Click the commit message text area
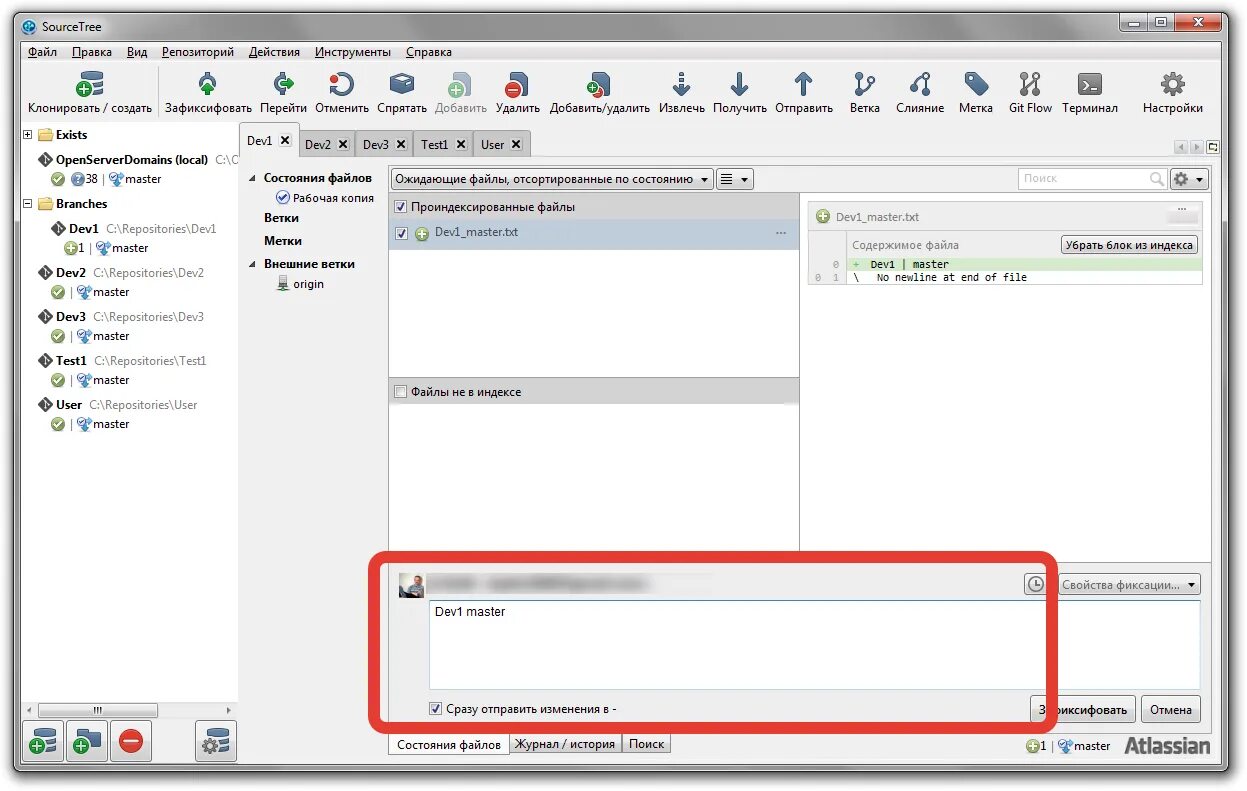The width and height of the screenshot is (1247, 791). point(815,645)
